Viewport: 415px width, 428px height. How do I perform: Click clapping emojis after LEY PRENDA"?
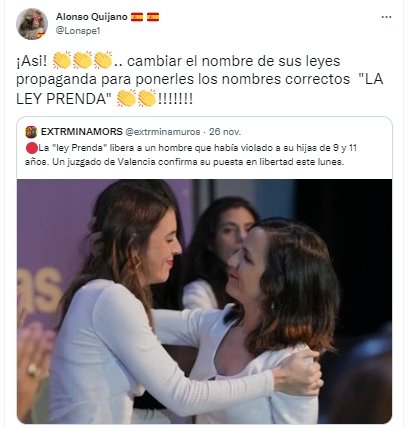tap(137, 98)
